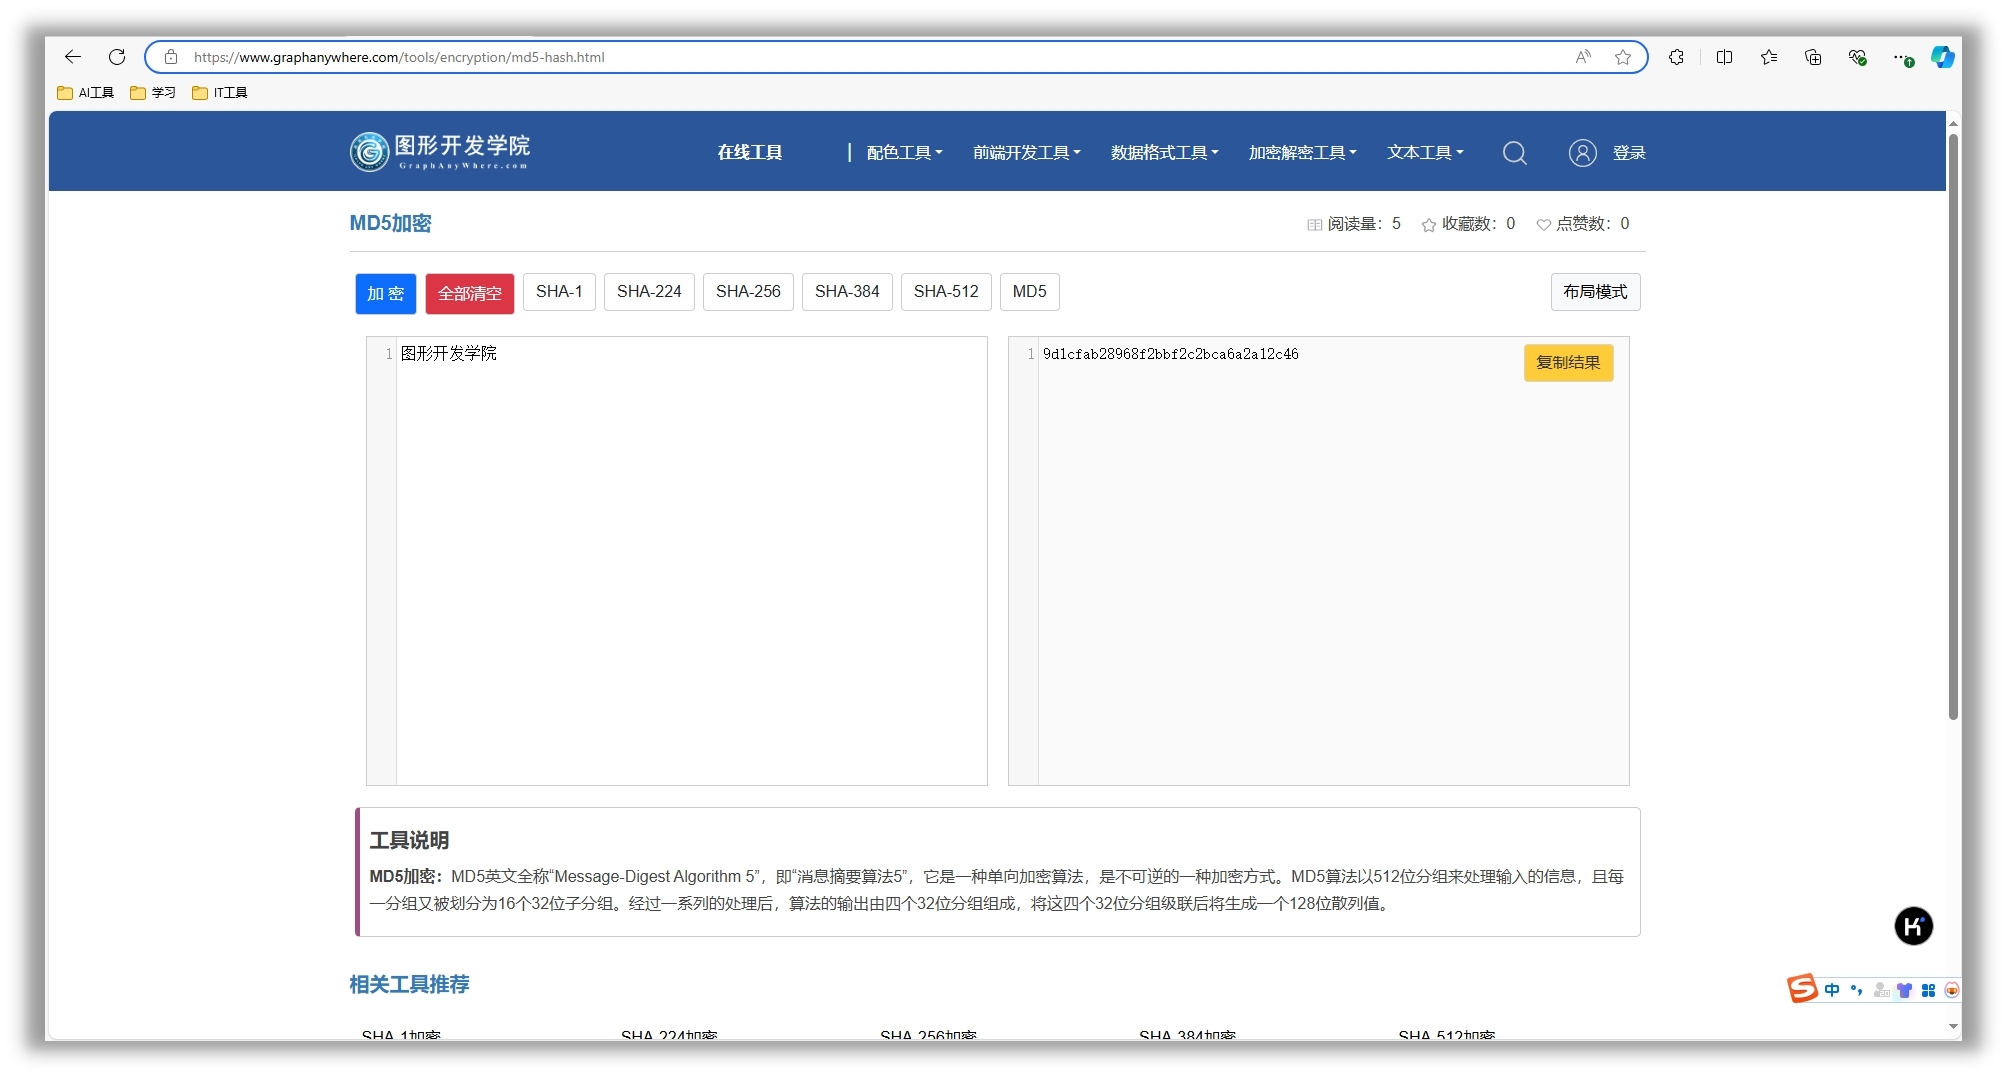Expand the 文本工具 dropdown menu
The image size is (2007, 1078).
coord(1425,153)
